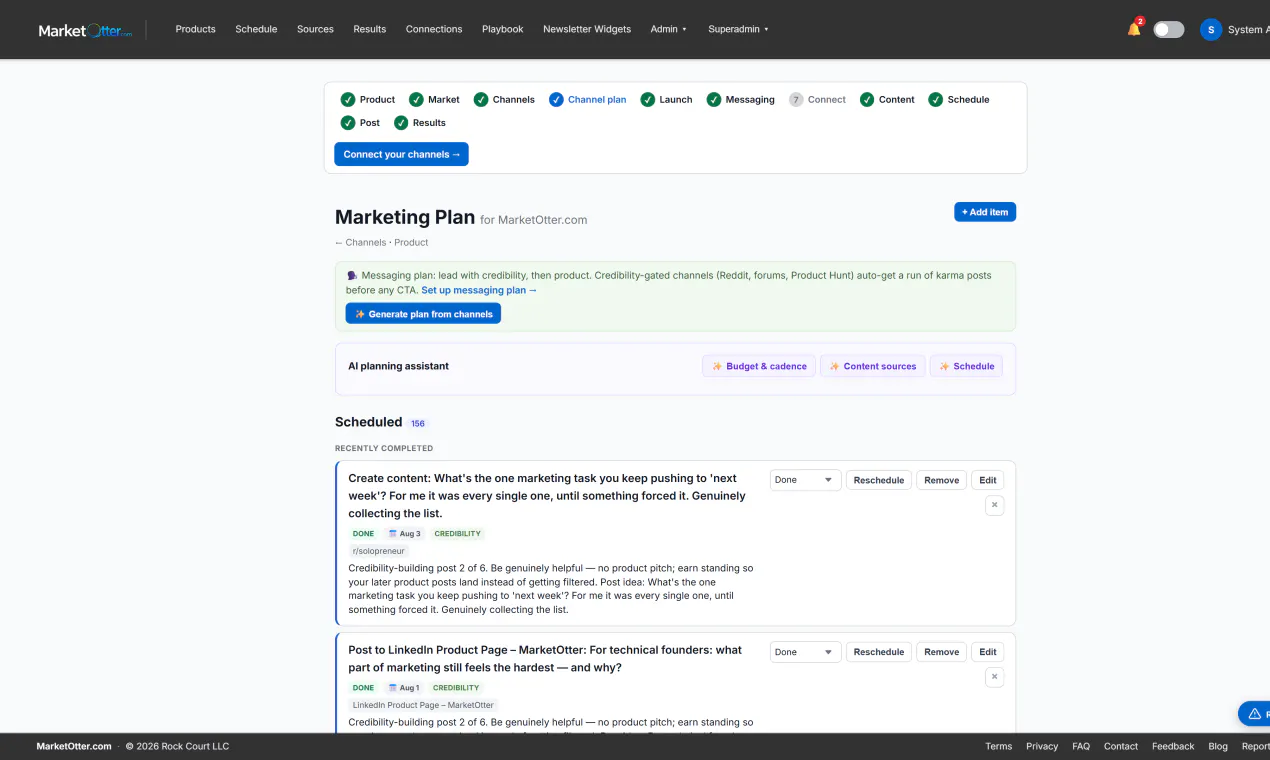Image resolution: width=1270 pixels, height=760 pixels.
Task: Click the 'RECENTLY COMPLETED' label
Action: (384, 448)
